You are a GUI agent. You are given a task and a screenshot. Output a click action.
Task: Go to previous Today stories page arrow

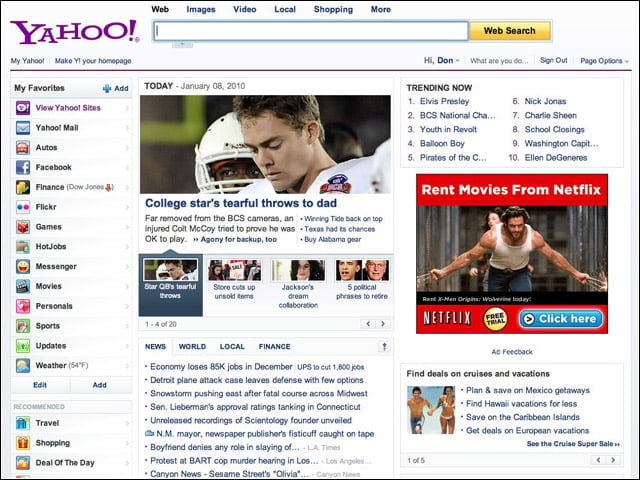(x=368, y=324)
